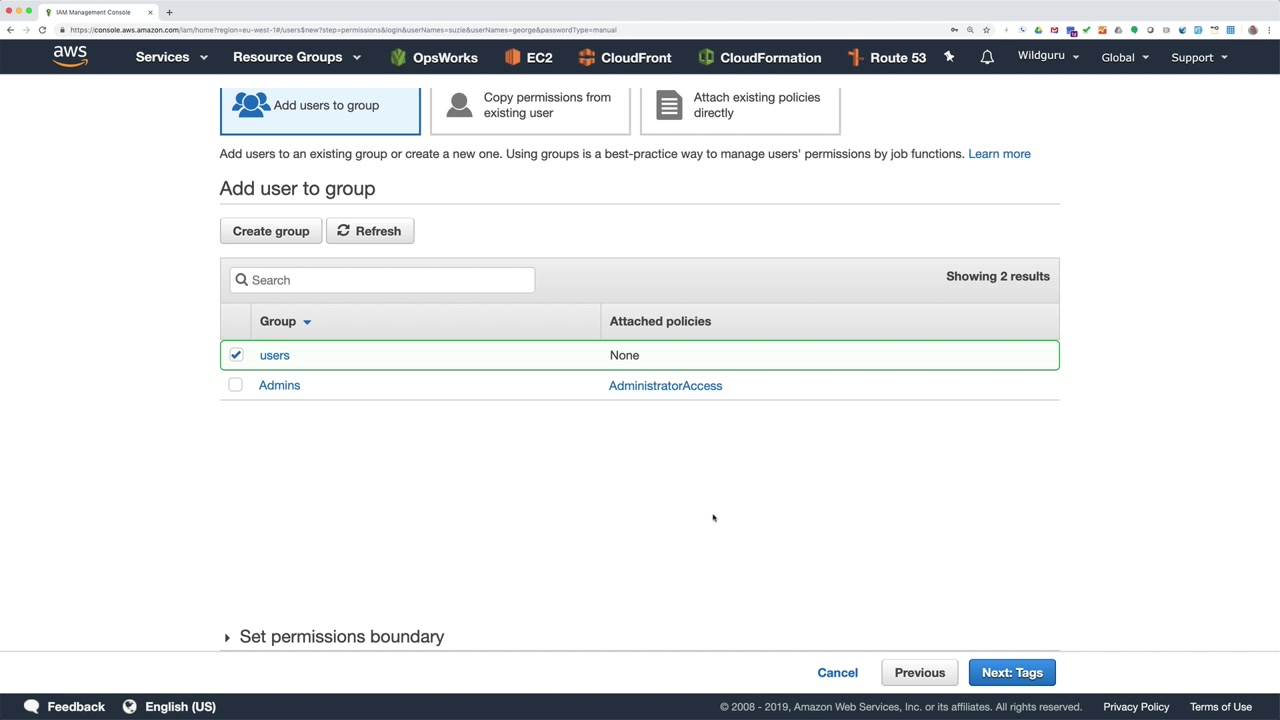The width and height of the screenshot is (1280, 720).
Task: Click the Attached policies column header
Action: coord(660,321)
